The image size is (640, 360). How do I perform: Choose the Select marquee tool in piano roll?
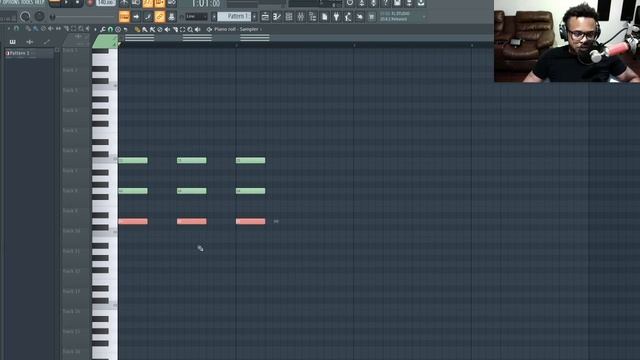[182, 29]
